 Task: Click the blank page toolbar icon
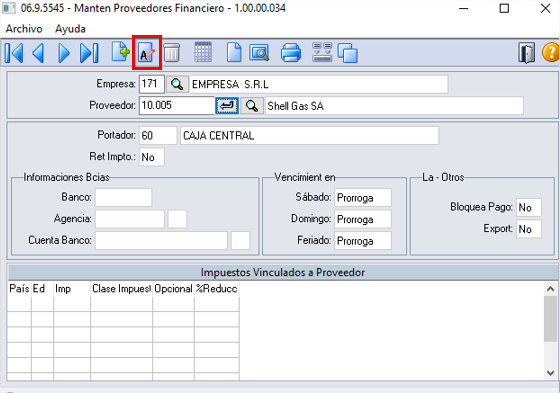[234, 53]
